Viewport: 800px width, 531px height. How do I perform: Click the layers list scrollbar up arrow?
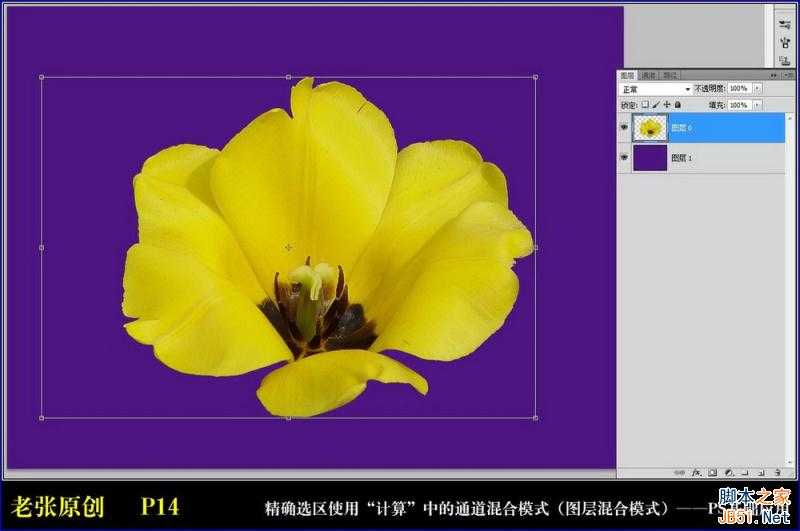[x=790, y=118]
